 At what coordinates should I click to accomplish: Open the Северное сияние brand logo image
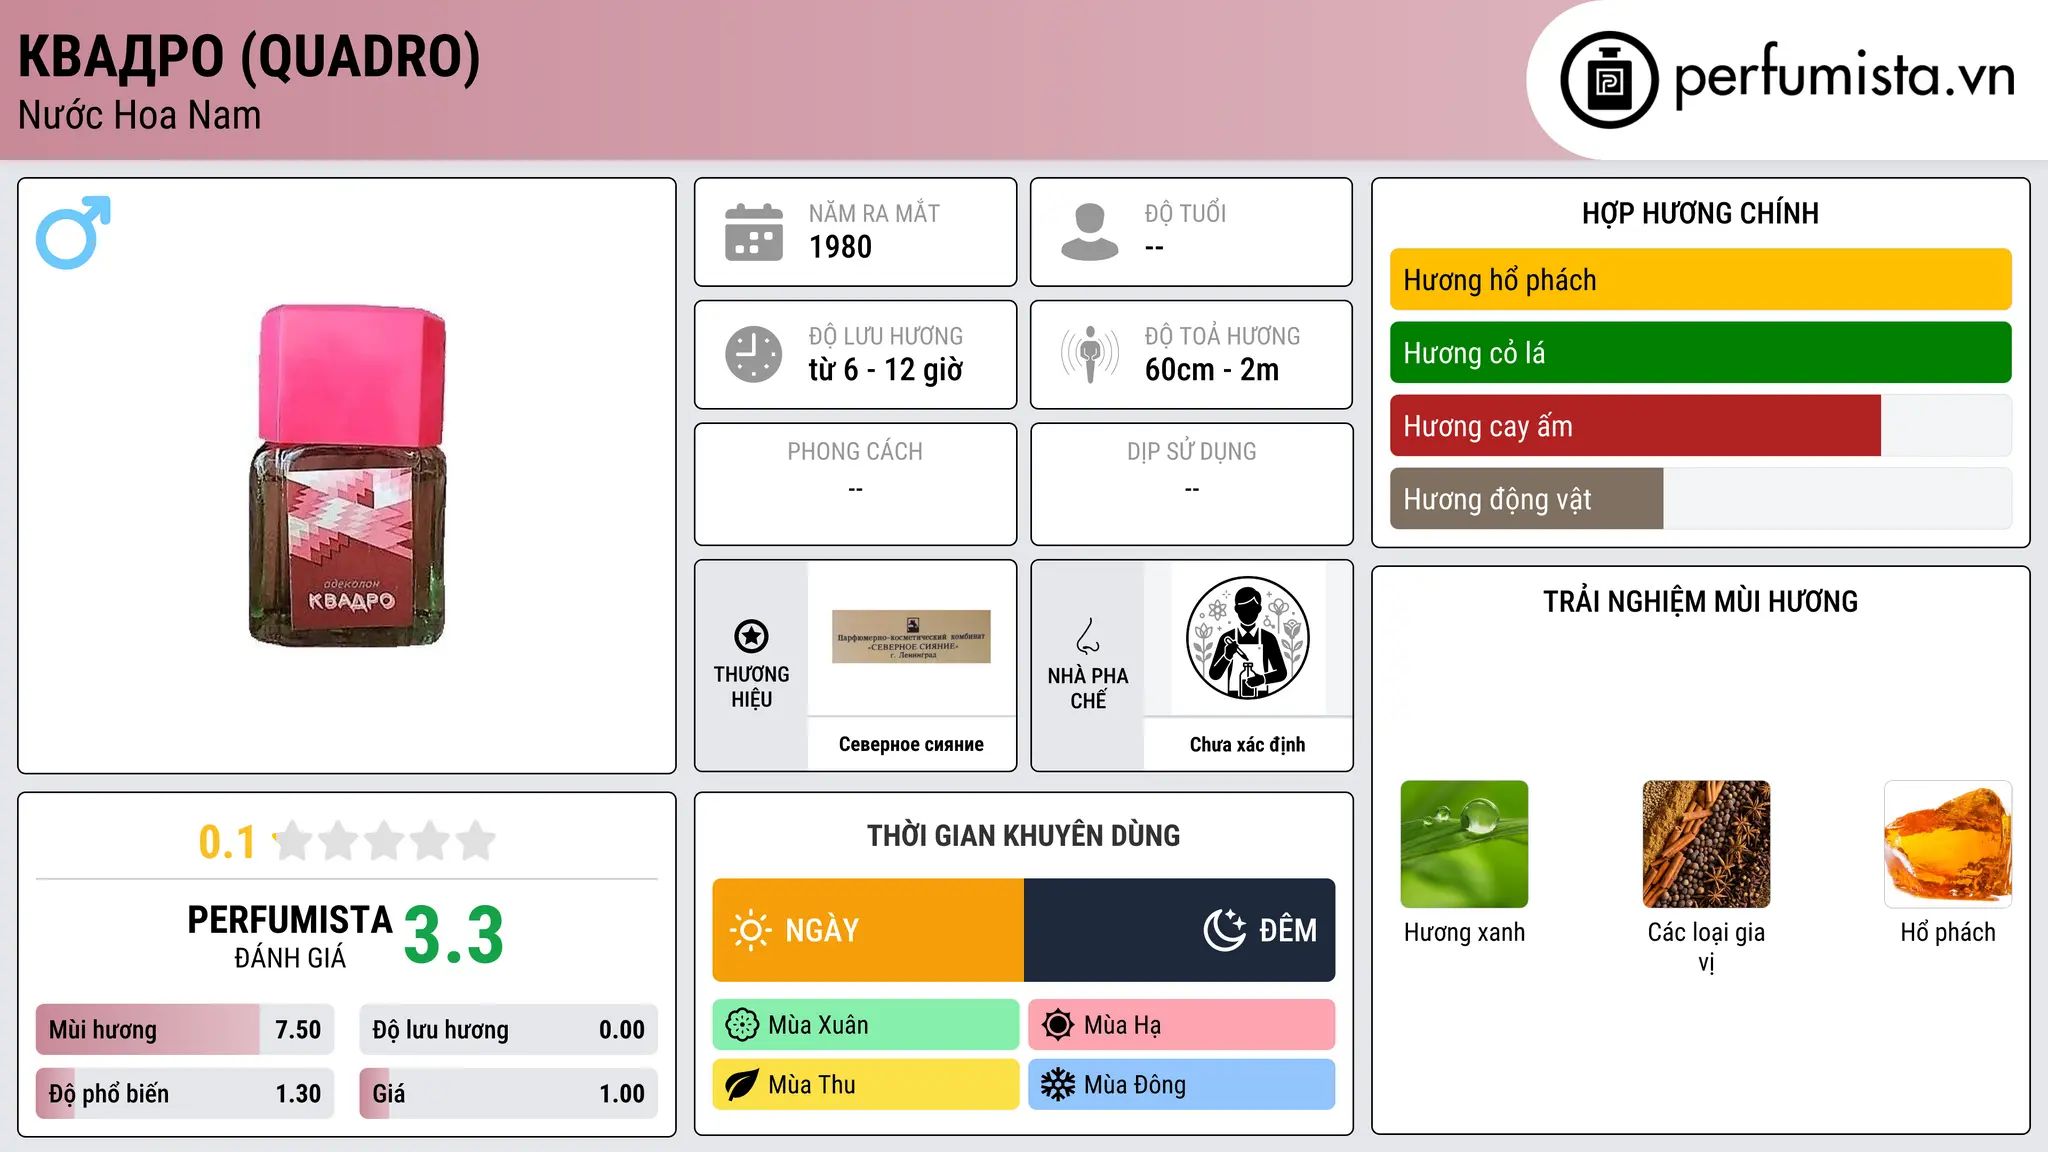click(911, 637)
